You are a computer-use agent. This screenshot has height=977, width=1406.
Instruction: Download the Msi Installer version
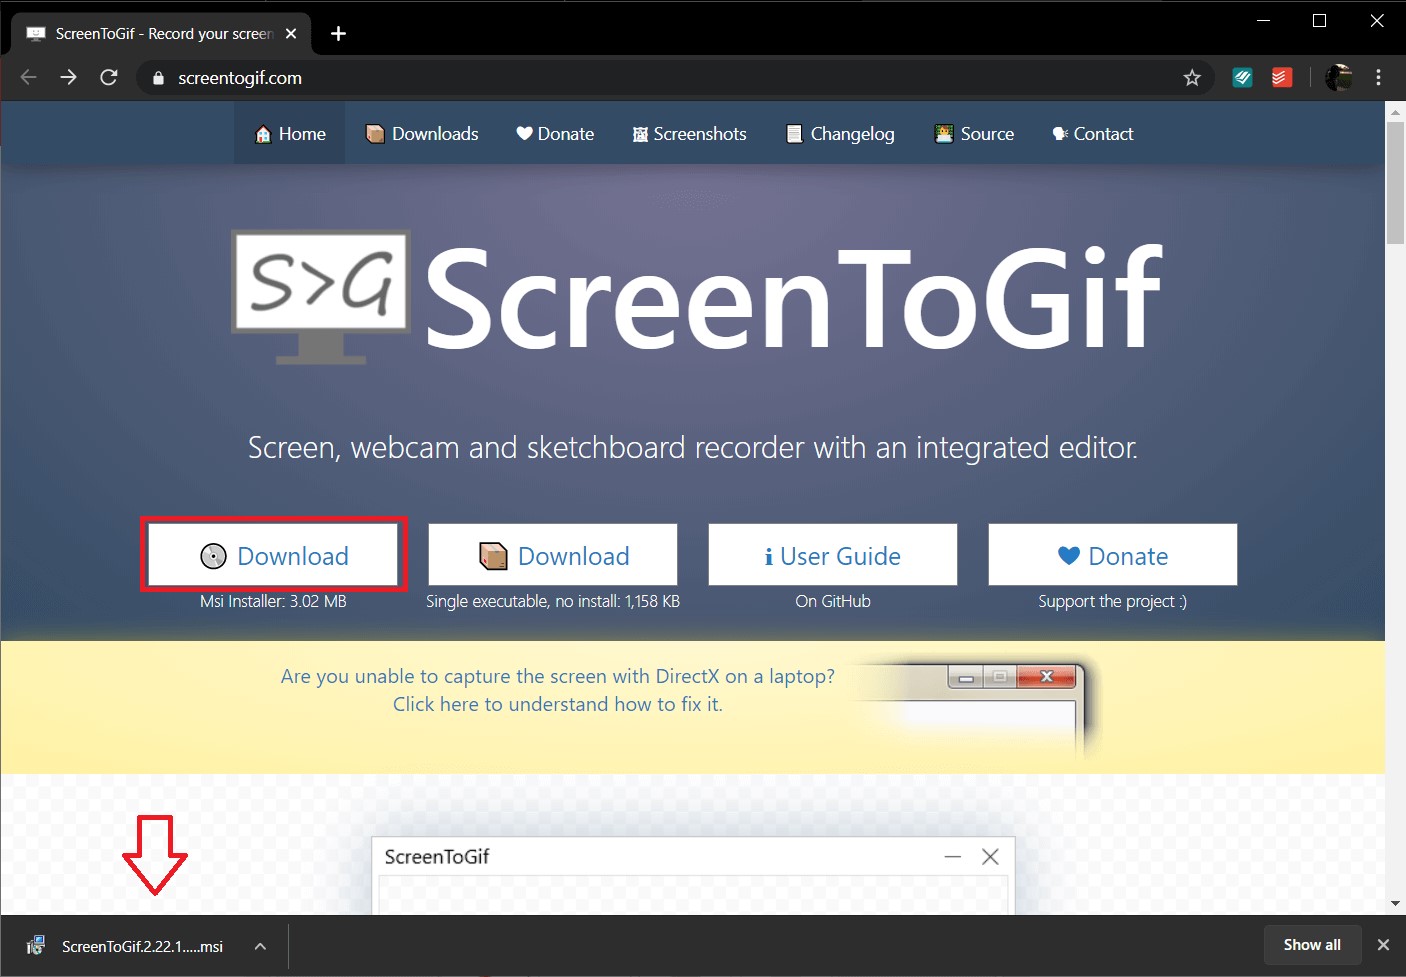click(274, 556)
